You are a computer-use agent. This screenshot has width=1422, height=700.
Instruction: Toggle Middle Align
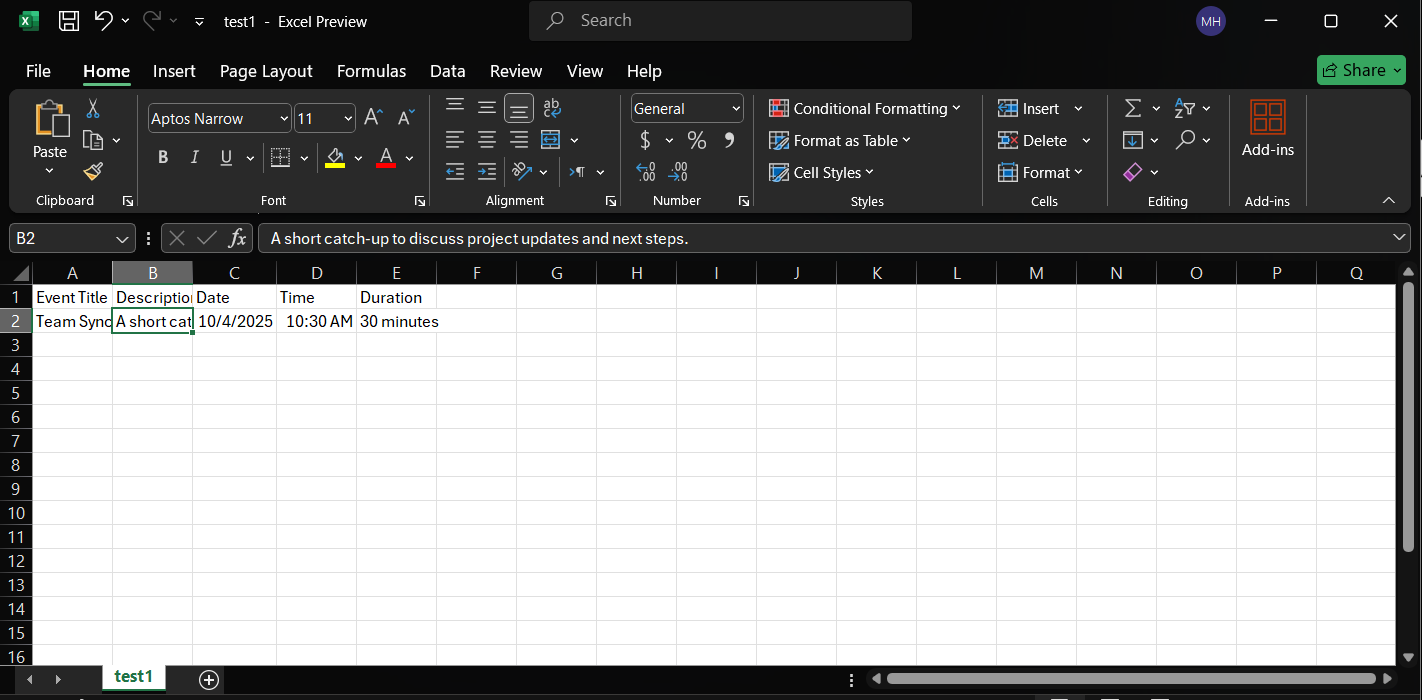487,107
